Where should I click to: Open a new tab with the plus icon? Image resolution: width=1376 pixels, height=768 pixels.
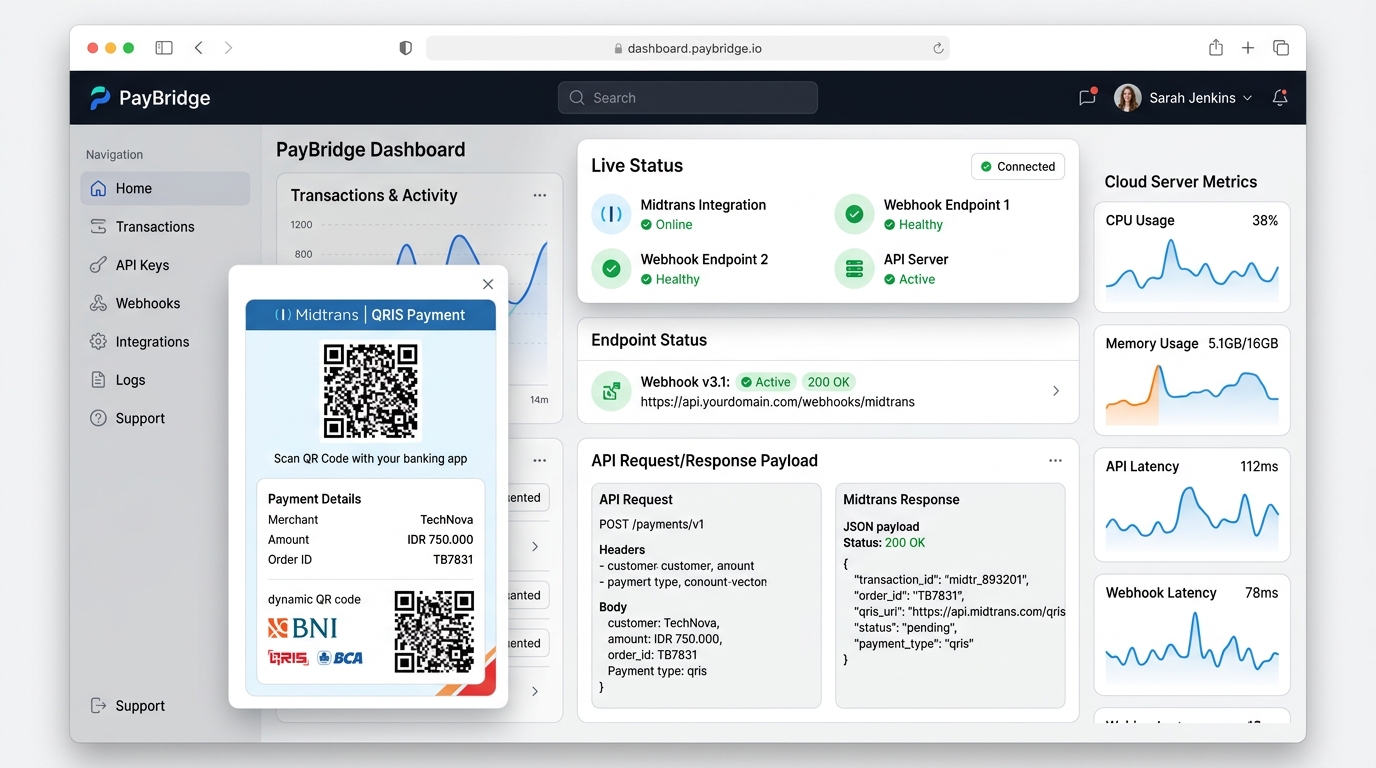click(x=1248, y=48)
